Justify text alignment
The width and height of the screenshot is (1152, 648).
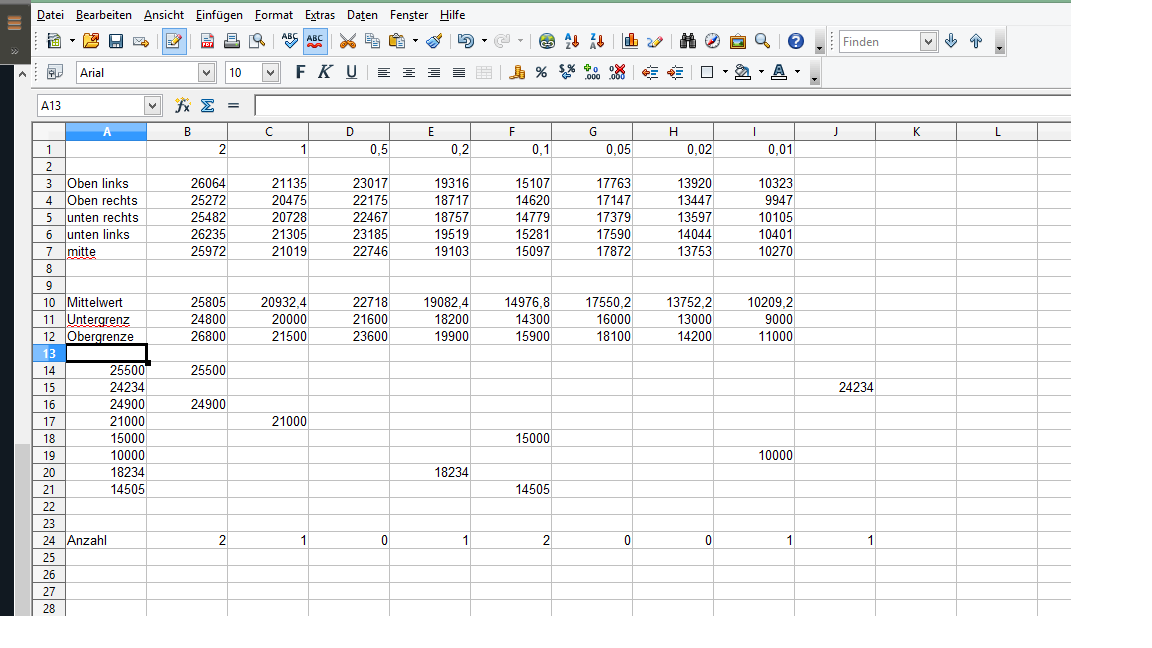[x=458, y=72]
